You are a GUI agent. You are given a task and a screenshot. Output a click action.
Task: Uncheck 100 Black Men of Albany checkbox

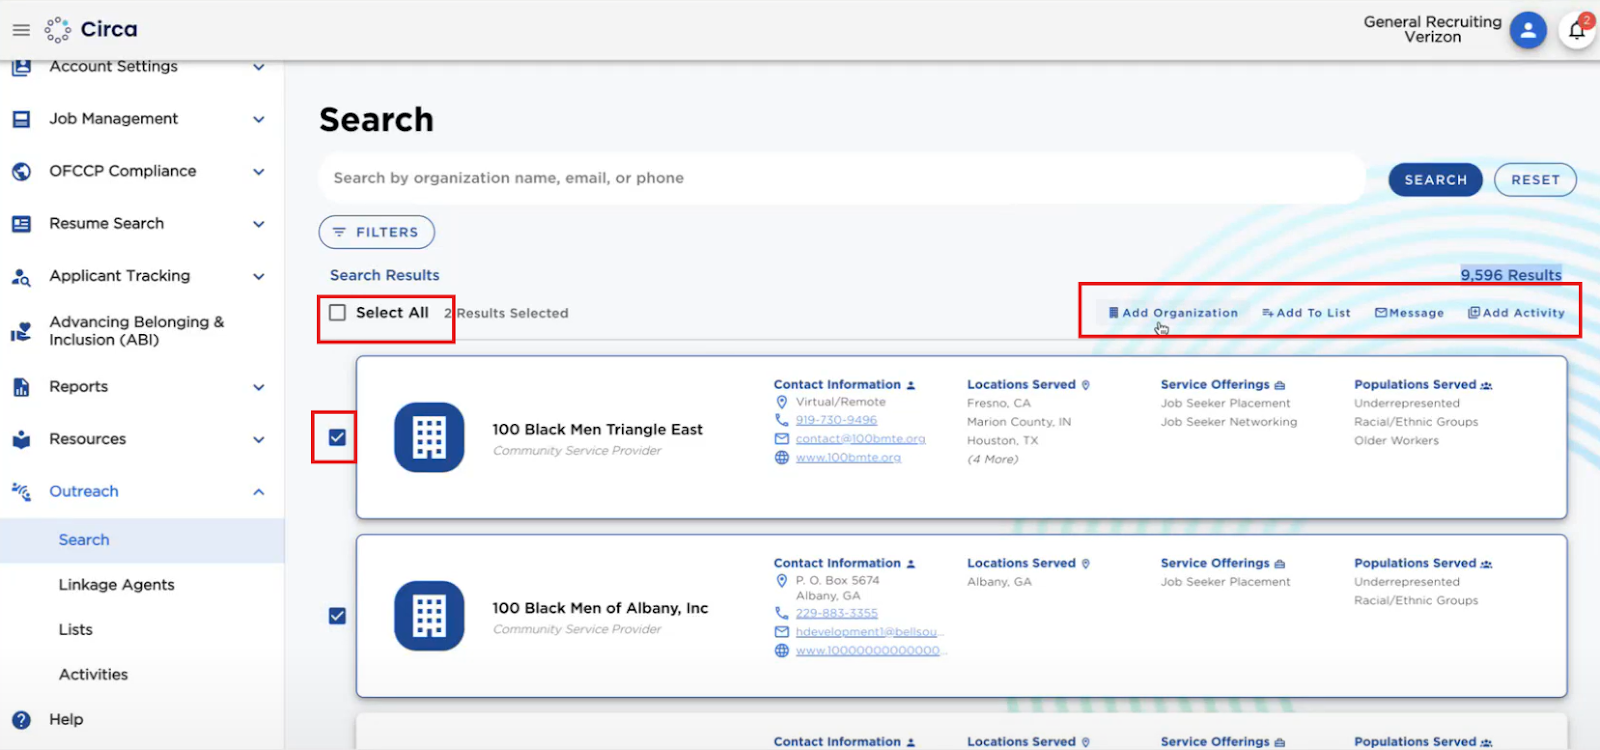[337, 616]
